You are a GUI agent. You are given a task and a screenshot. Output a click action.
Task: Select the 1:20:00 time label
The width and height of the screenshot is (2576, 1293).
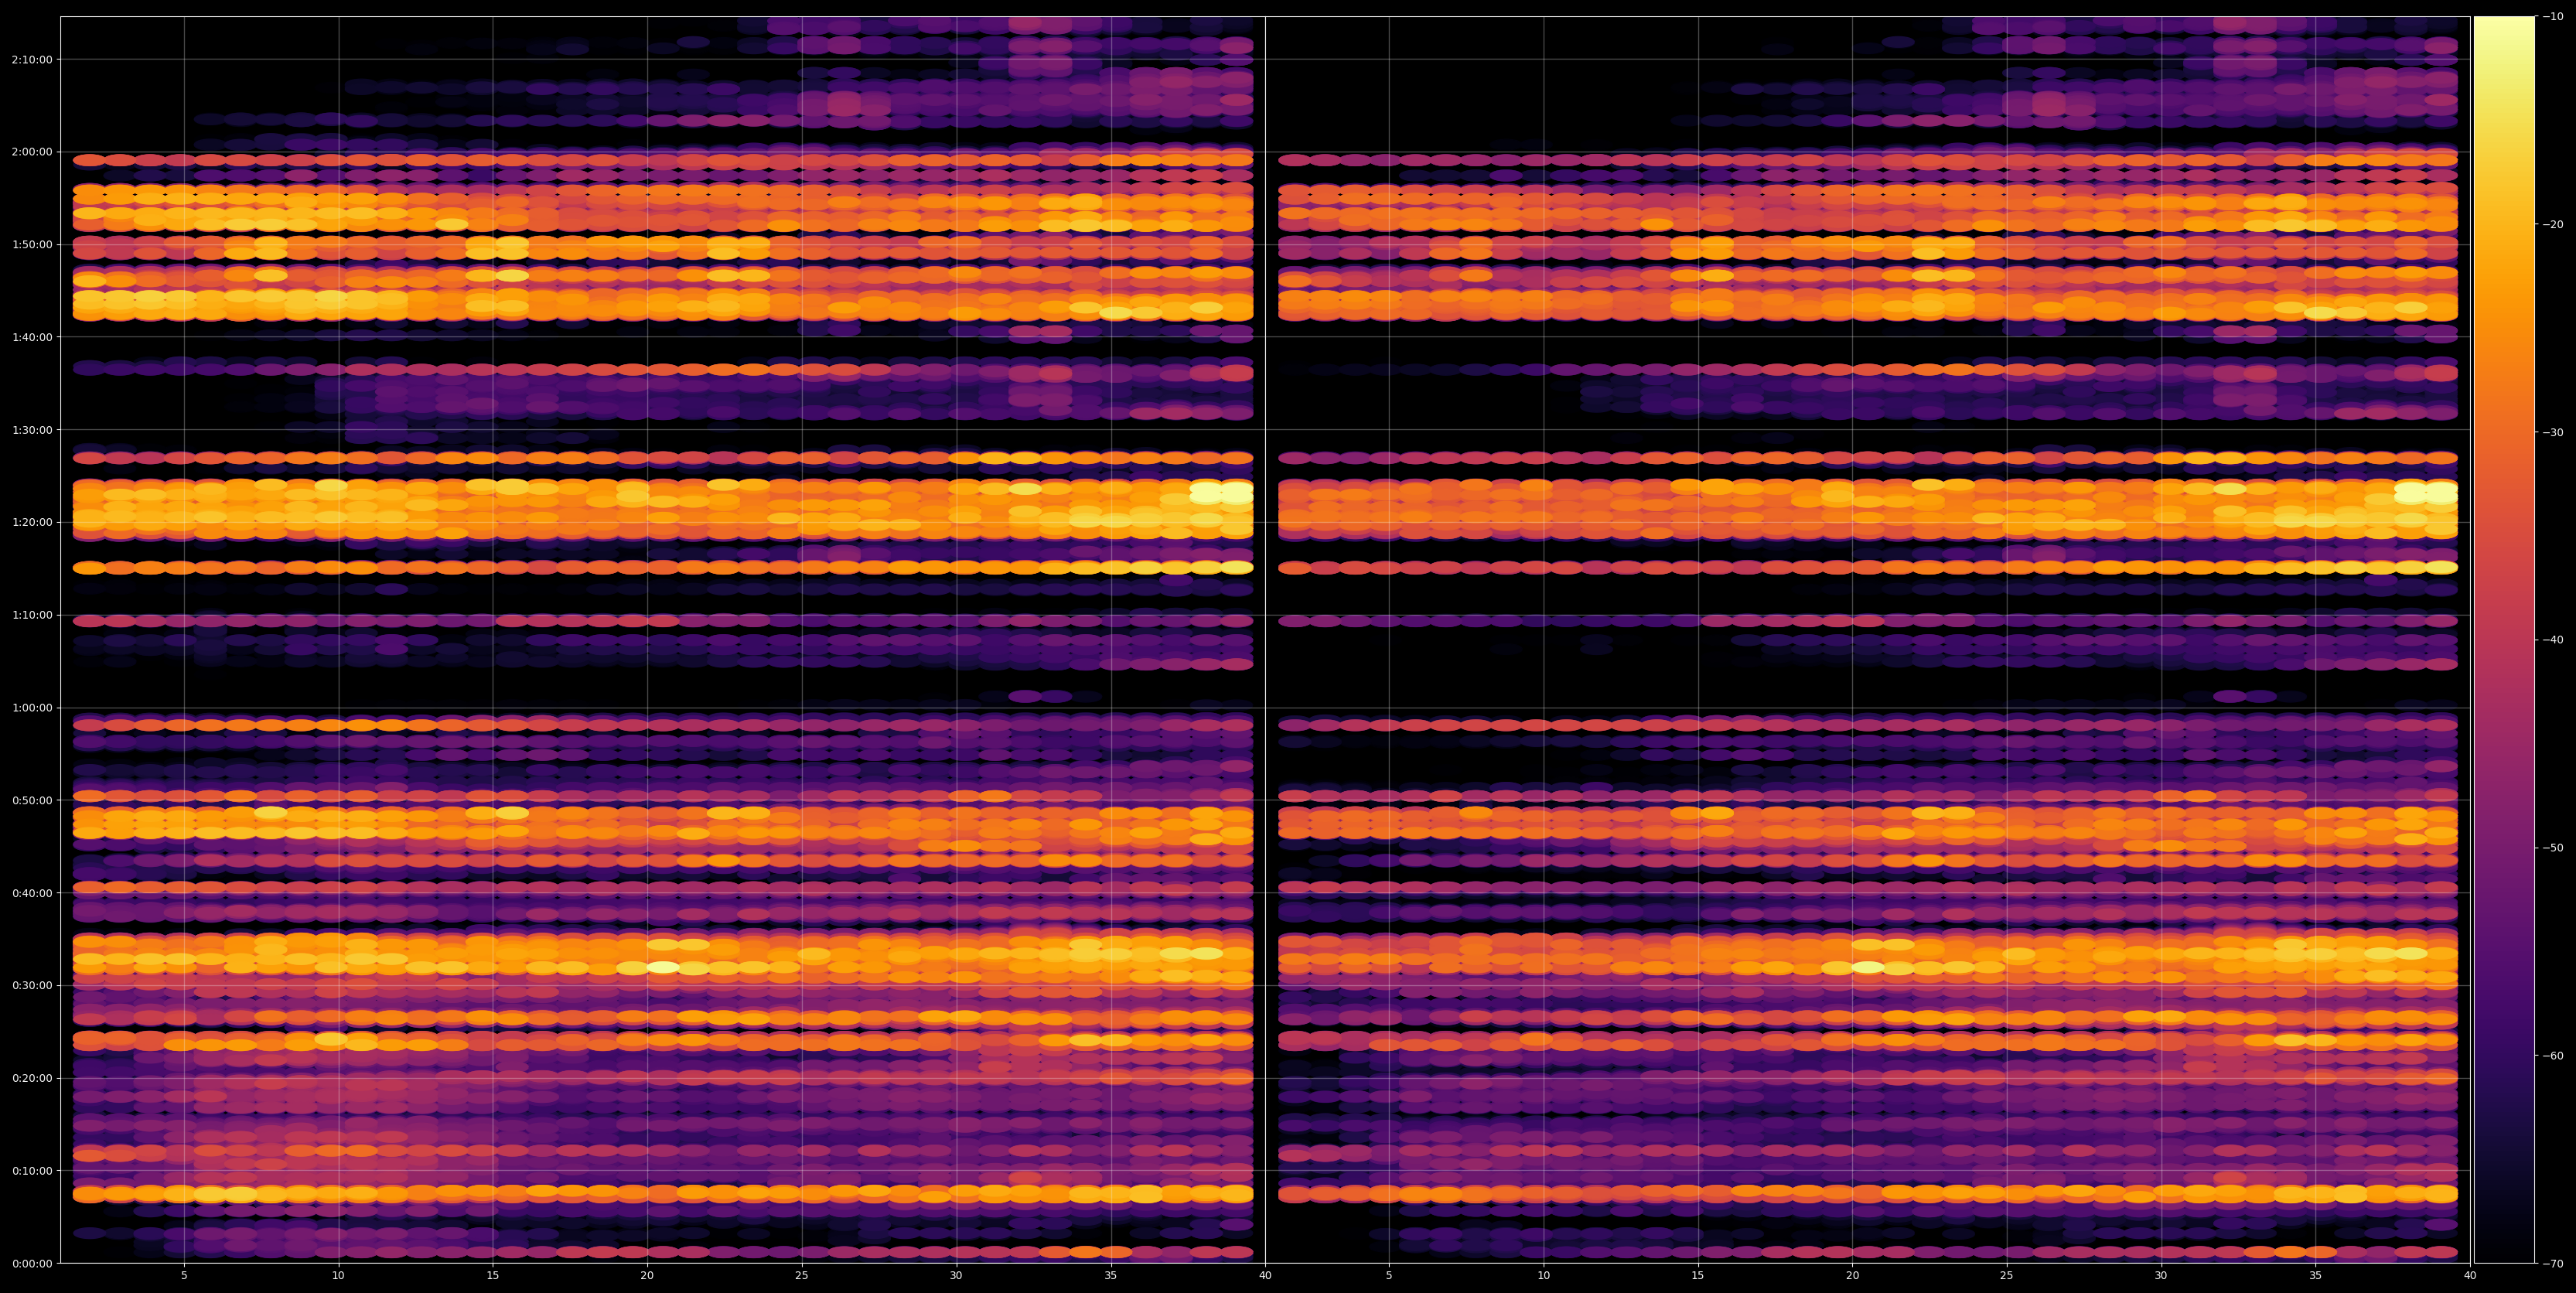click(32, 522)
